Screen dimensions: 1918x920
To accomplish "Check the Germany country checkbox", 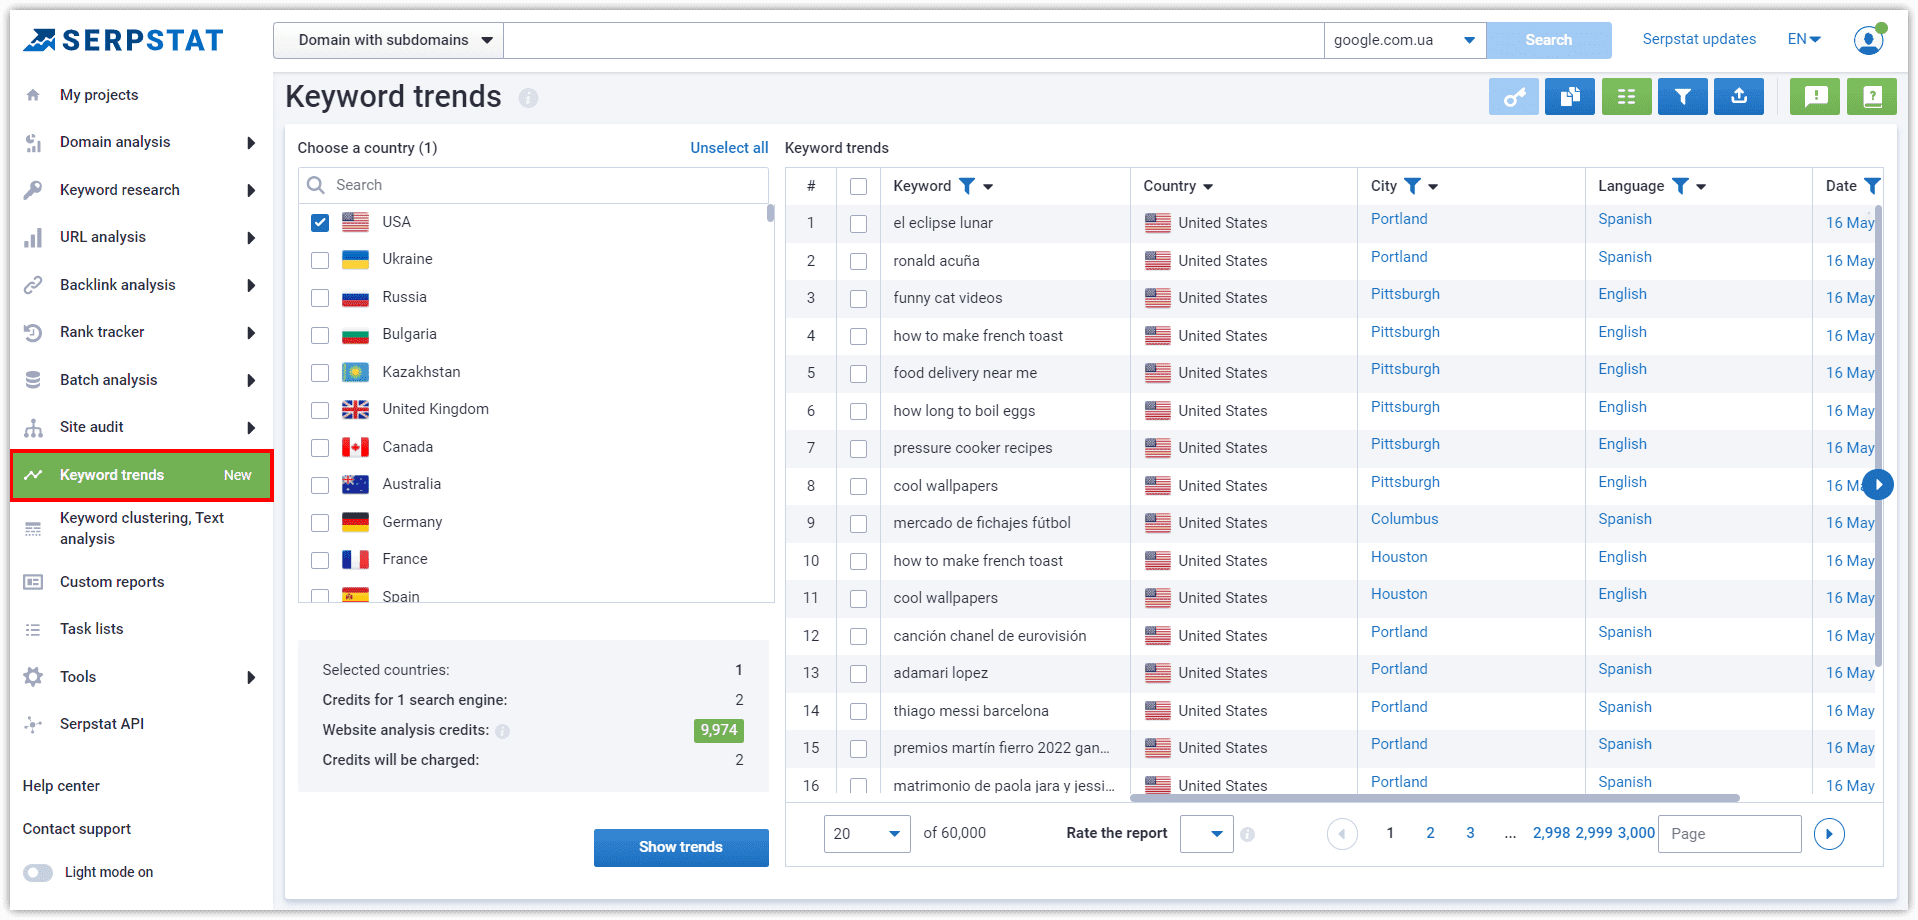I will [x=320, y=523].
